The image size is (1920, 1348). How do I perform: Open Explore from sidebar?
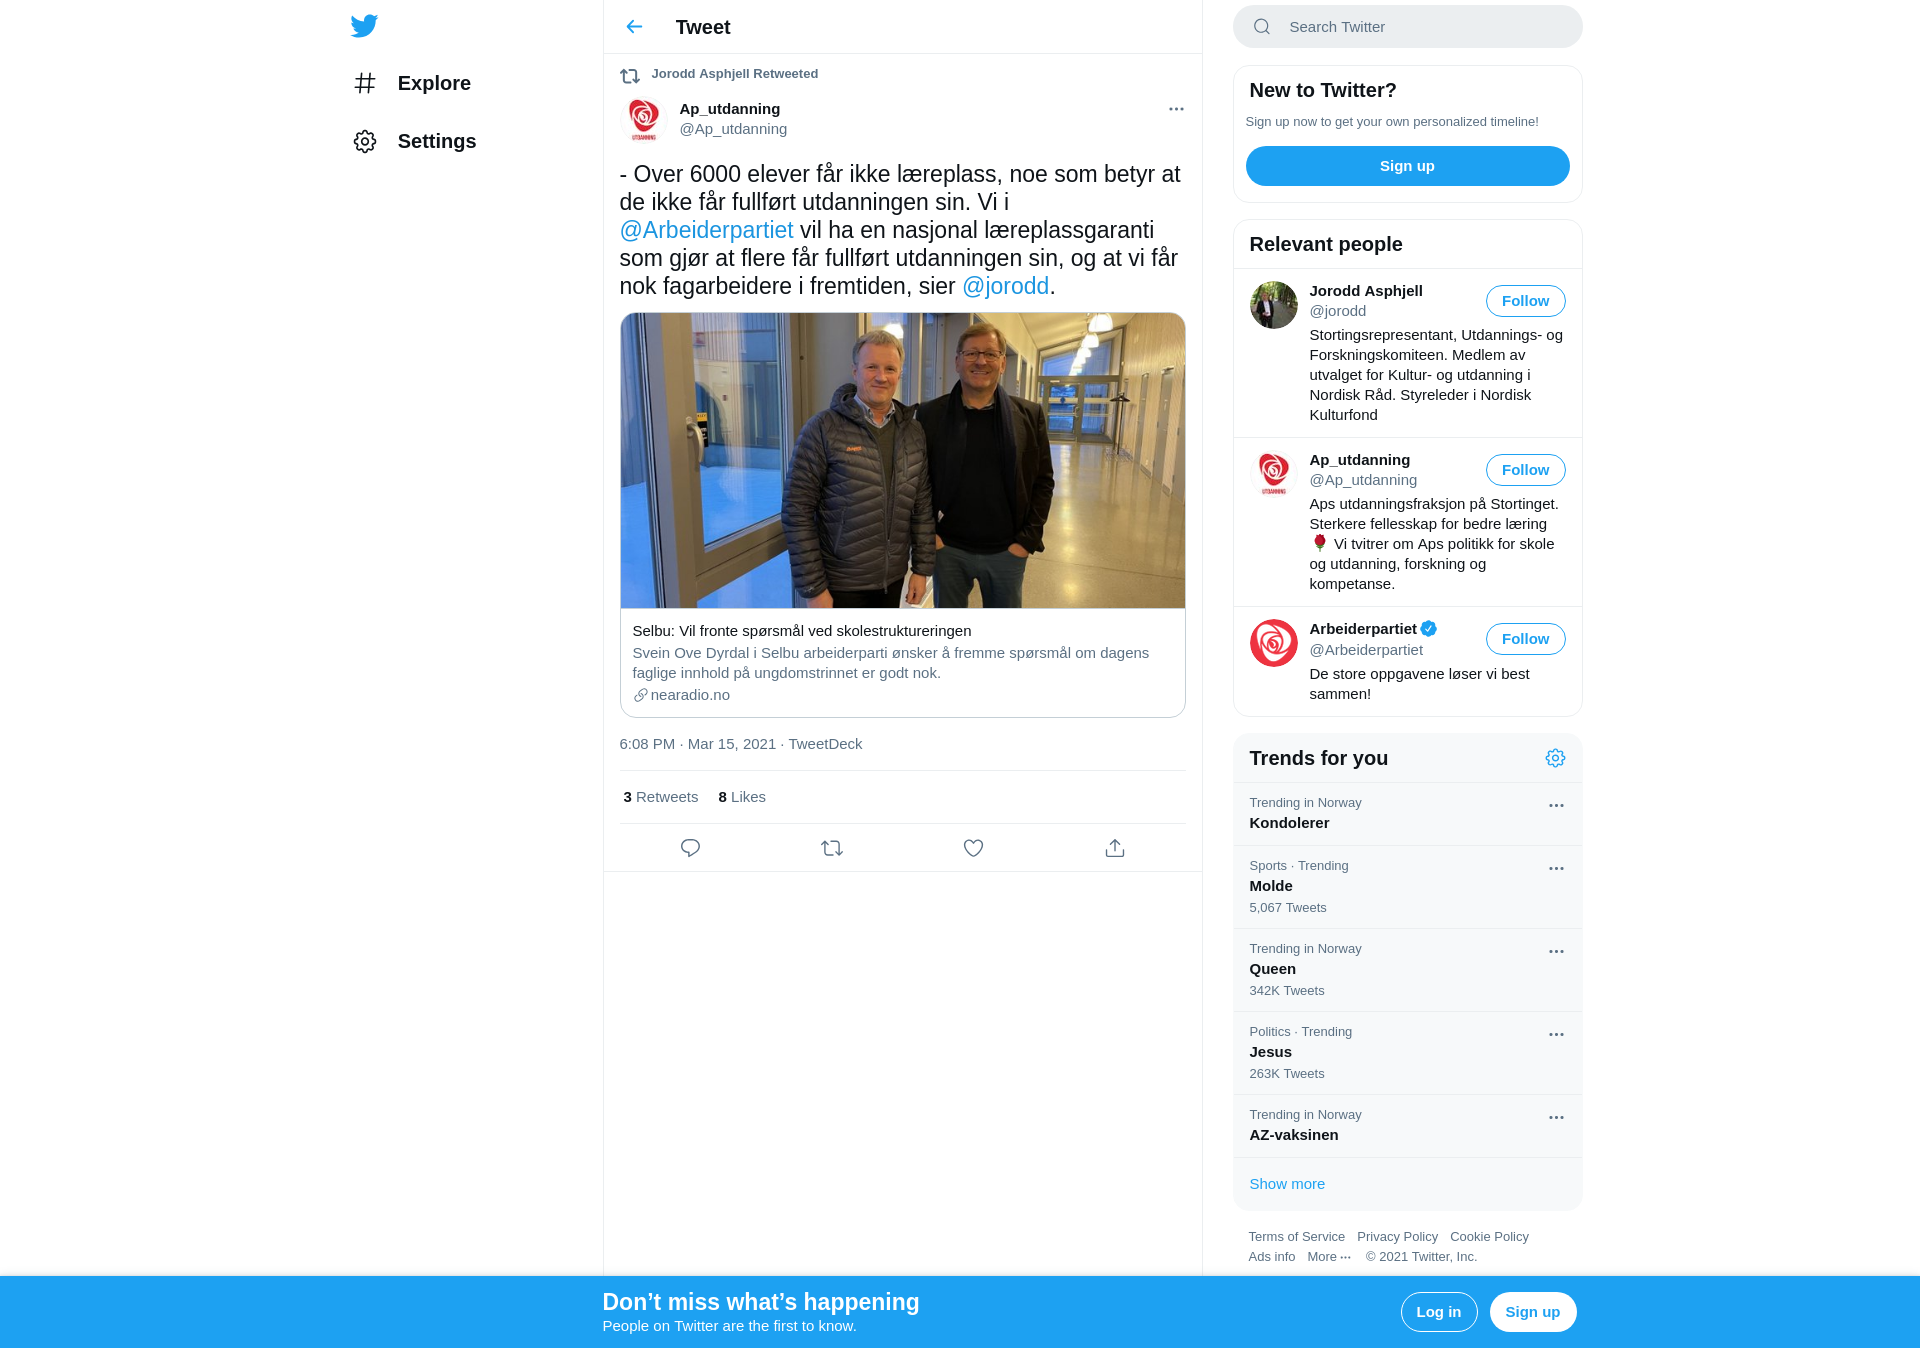tap(411, 83)
